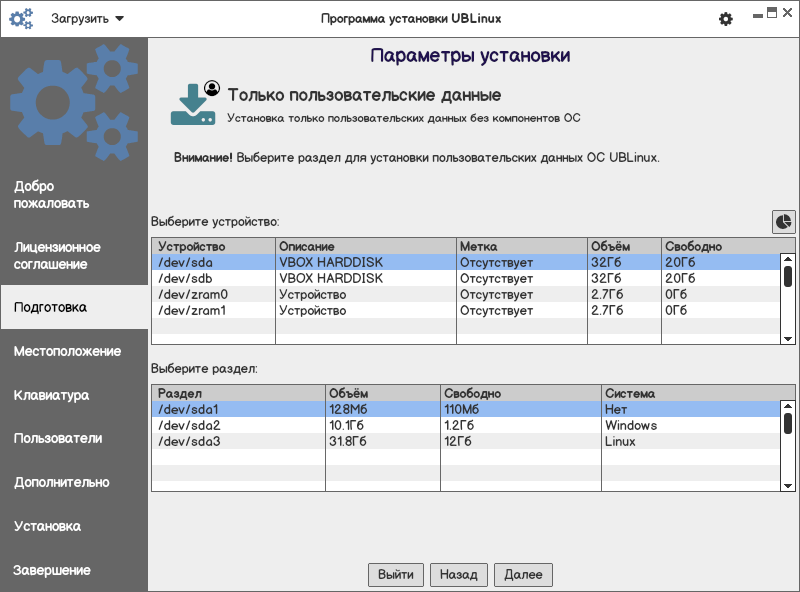The width and height of the screenshot is (800, 592).
Task: Sort partitions by Система column header
Action: pos(690,393)
